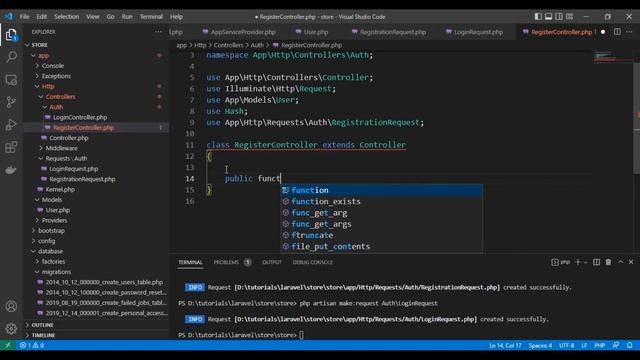Click feedback icon in status bar
640x360 pixels.
(616, 345)
